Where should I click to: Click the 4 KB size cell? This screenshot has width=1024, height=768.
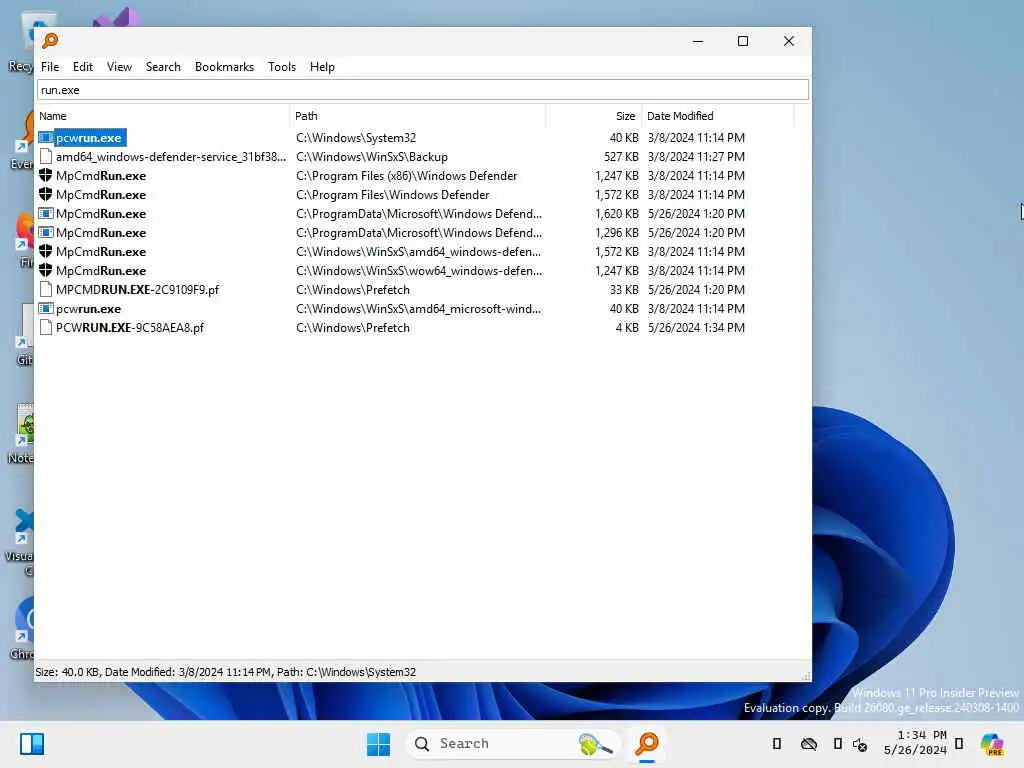click(x=627, y=327)
